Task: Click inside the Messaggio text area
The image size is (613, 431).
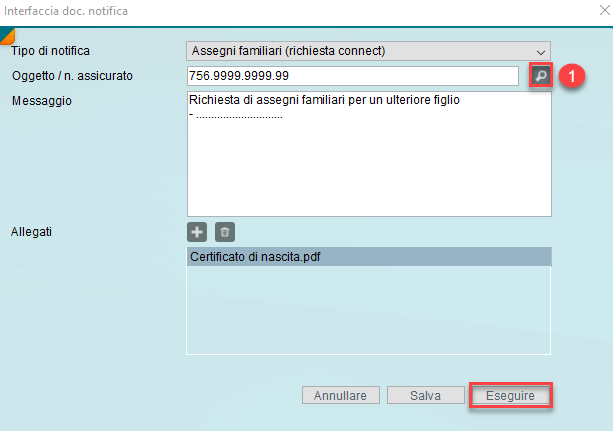Action: point(369,154)
